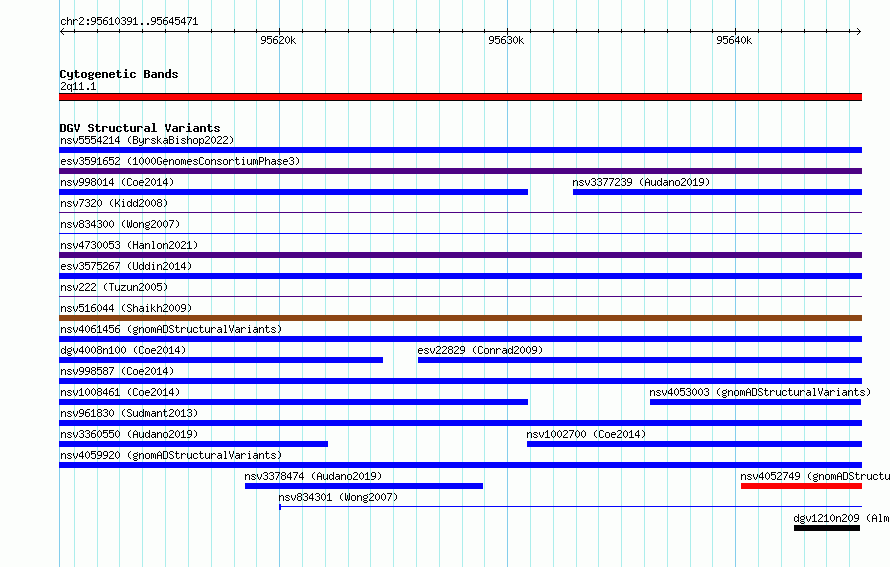This screenshot has height=567, width=890.
Task: Click the nsv4053003 gnomAD variant bar
Action: coord(755,402)
